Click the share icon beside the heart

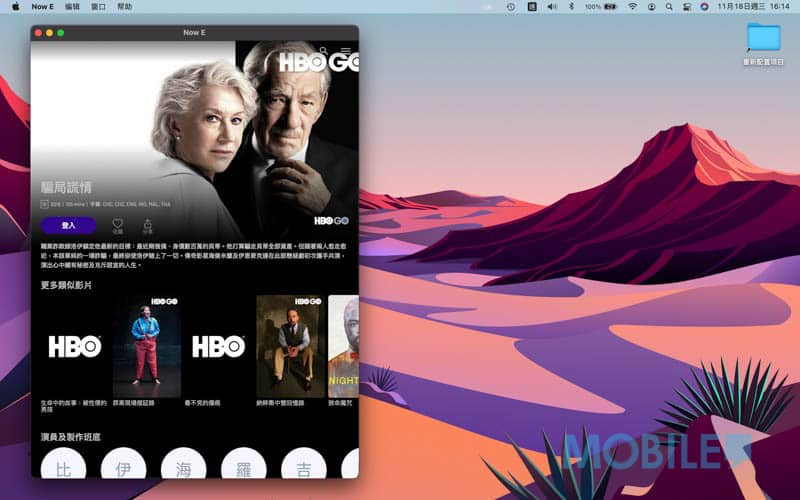[x=147, y=225]
